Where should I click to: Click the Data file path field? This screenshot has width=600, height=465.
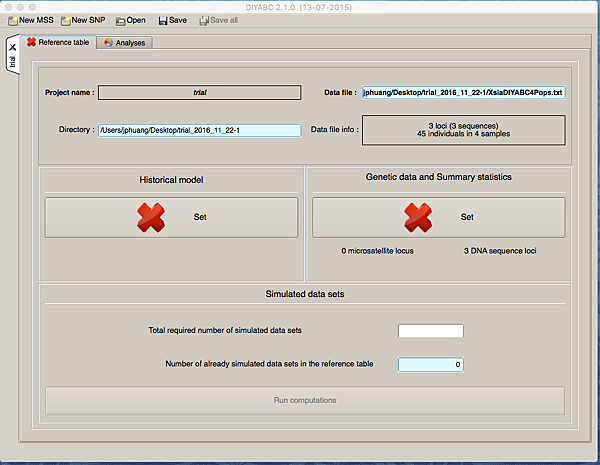click(463, 92)
